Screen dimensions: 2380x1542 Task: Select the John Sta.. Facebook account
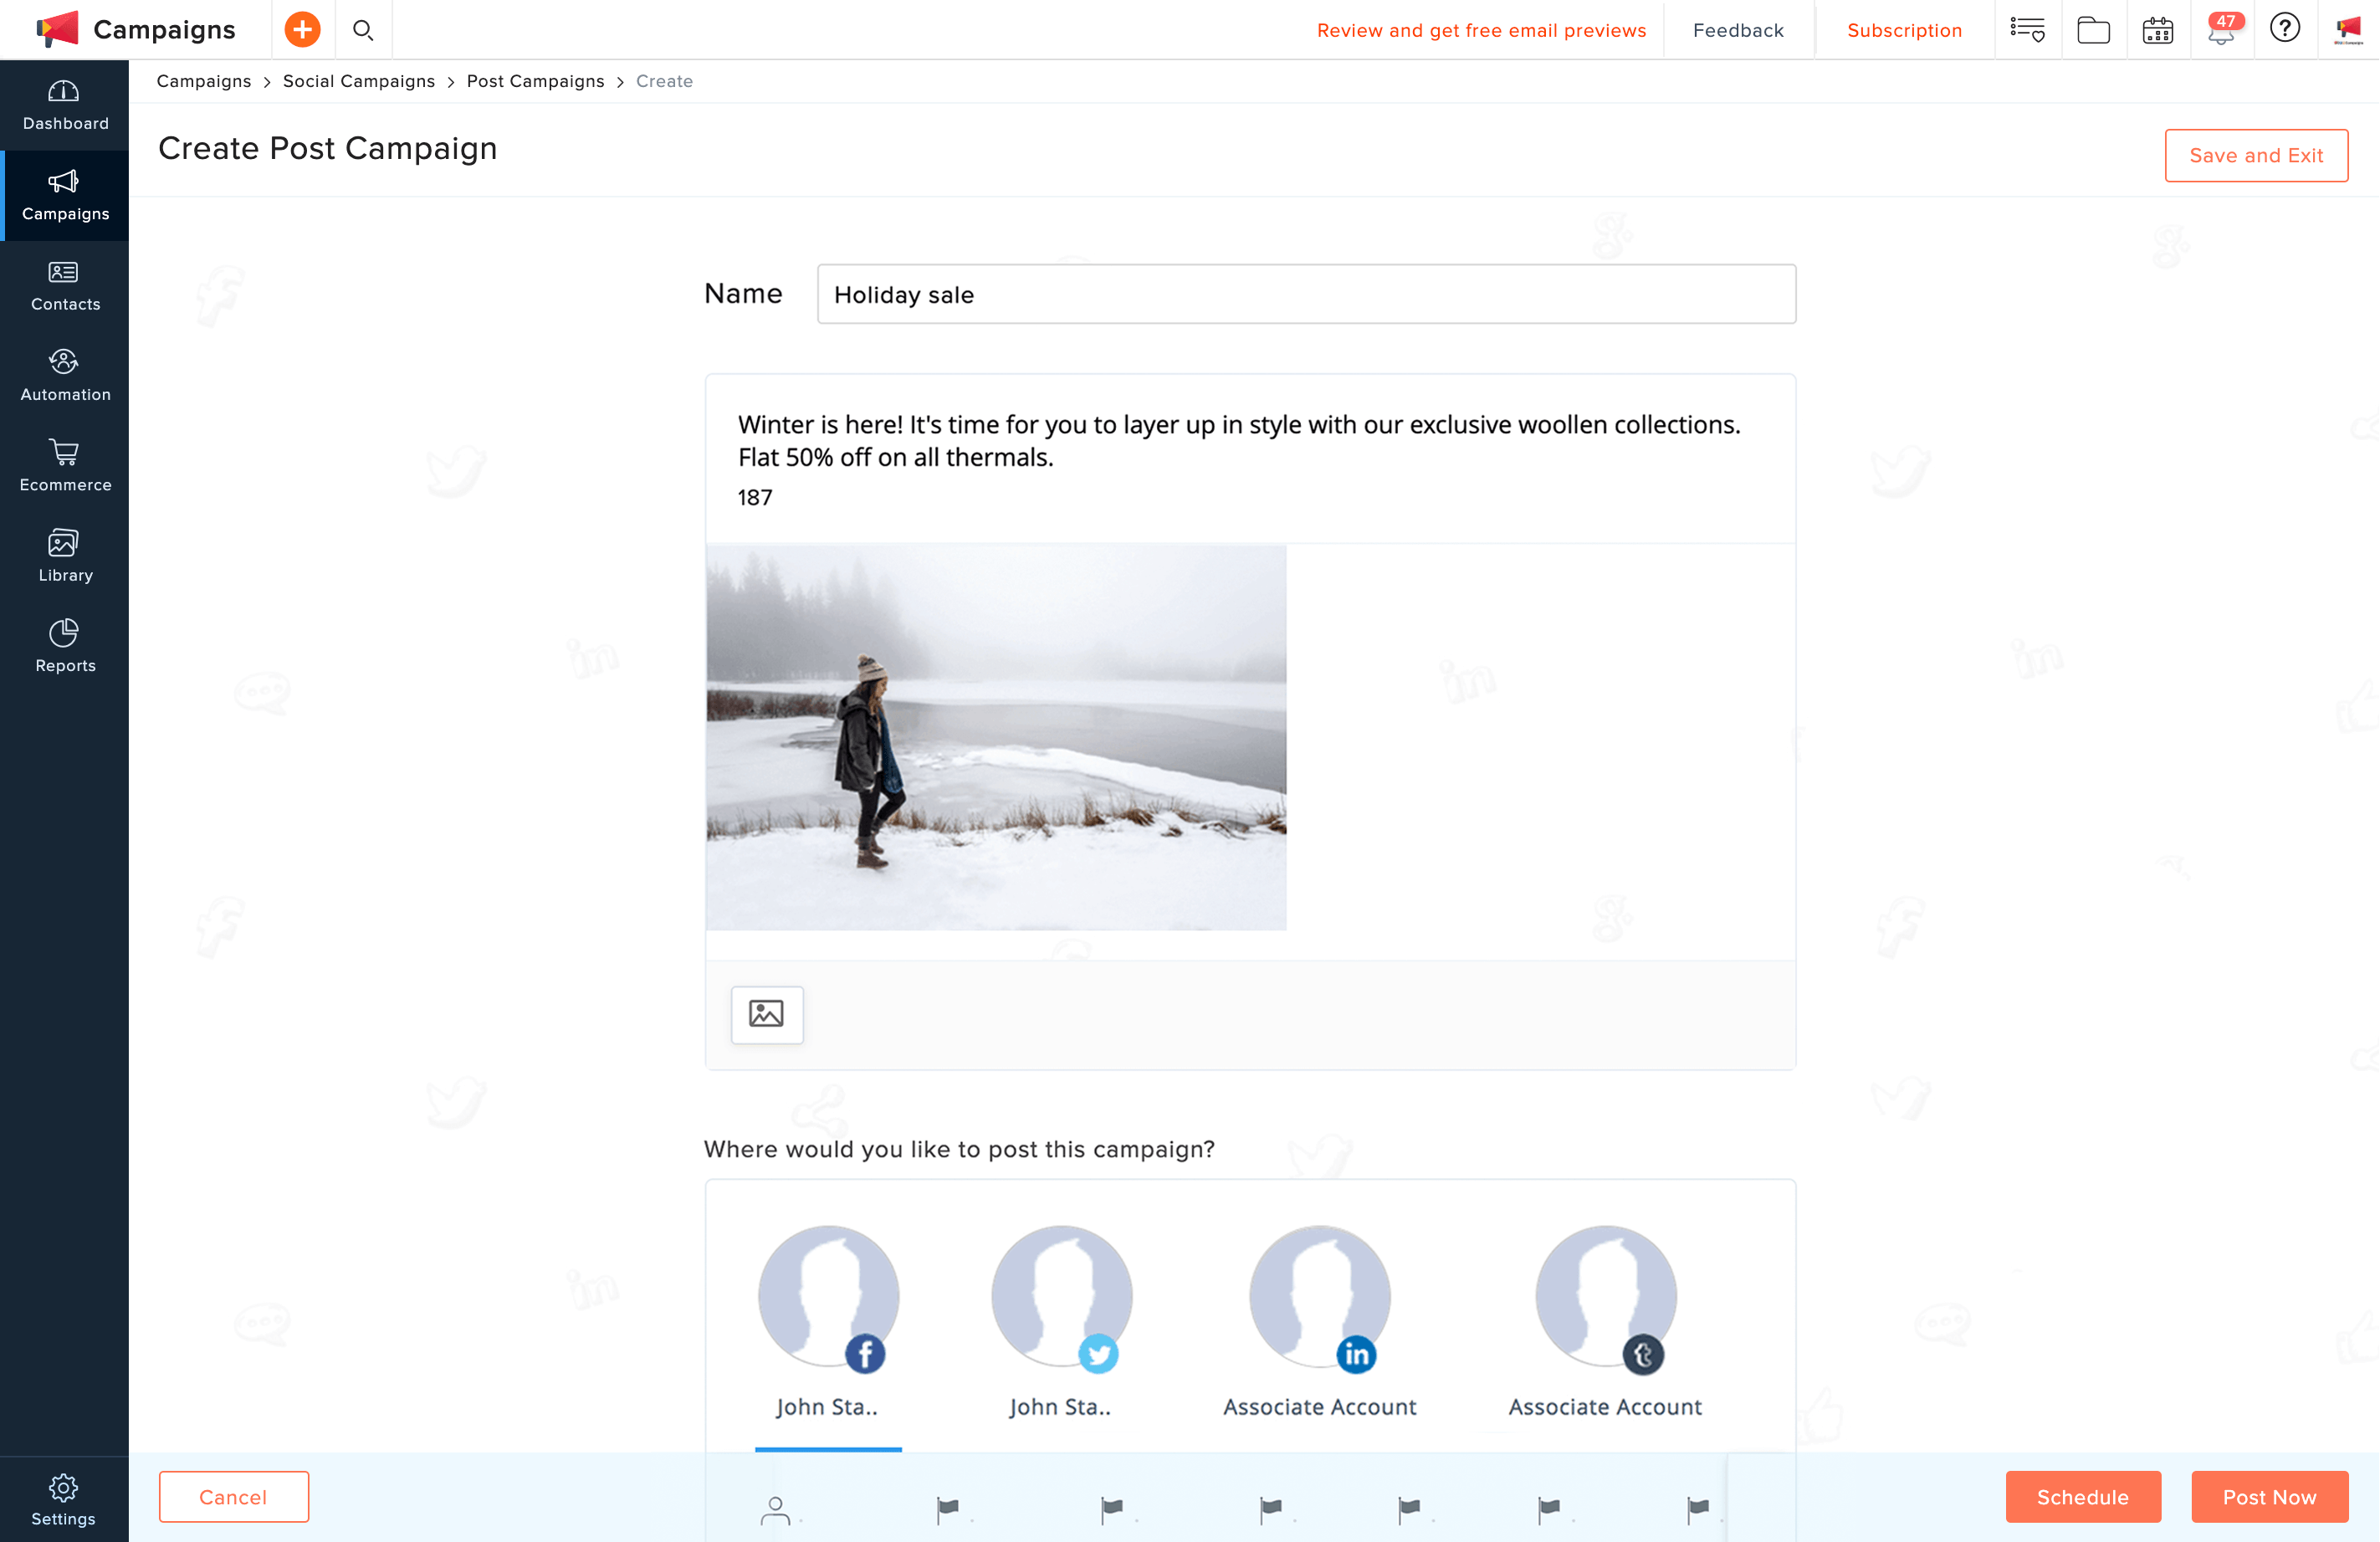point(828,1322)
